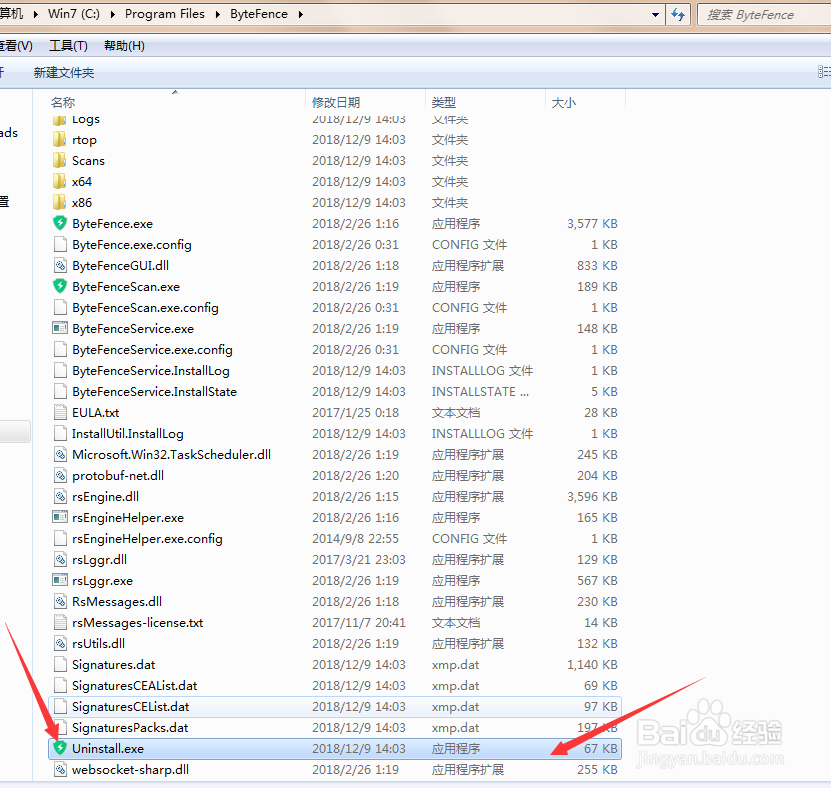
Task: Click the 2017/1/25 0:18 date for EULA.txt
Action: pyautogui.click(x=355, y=412)
